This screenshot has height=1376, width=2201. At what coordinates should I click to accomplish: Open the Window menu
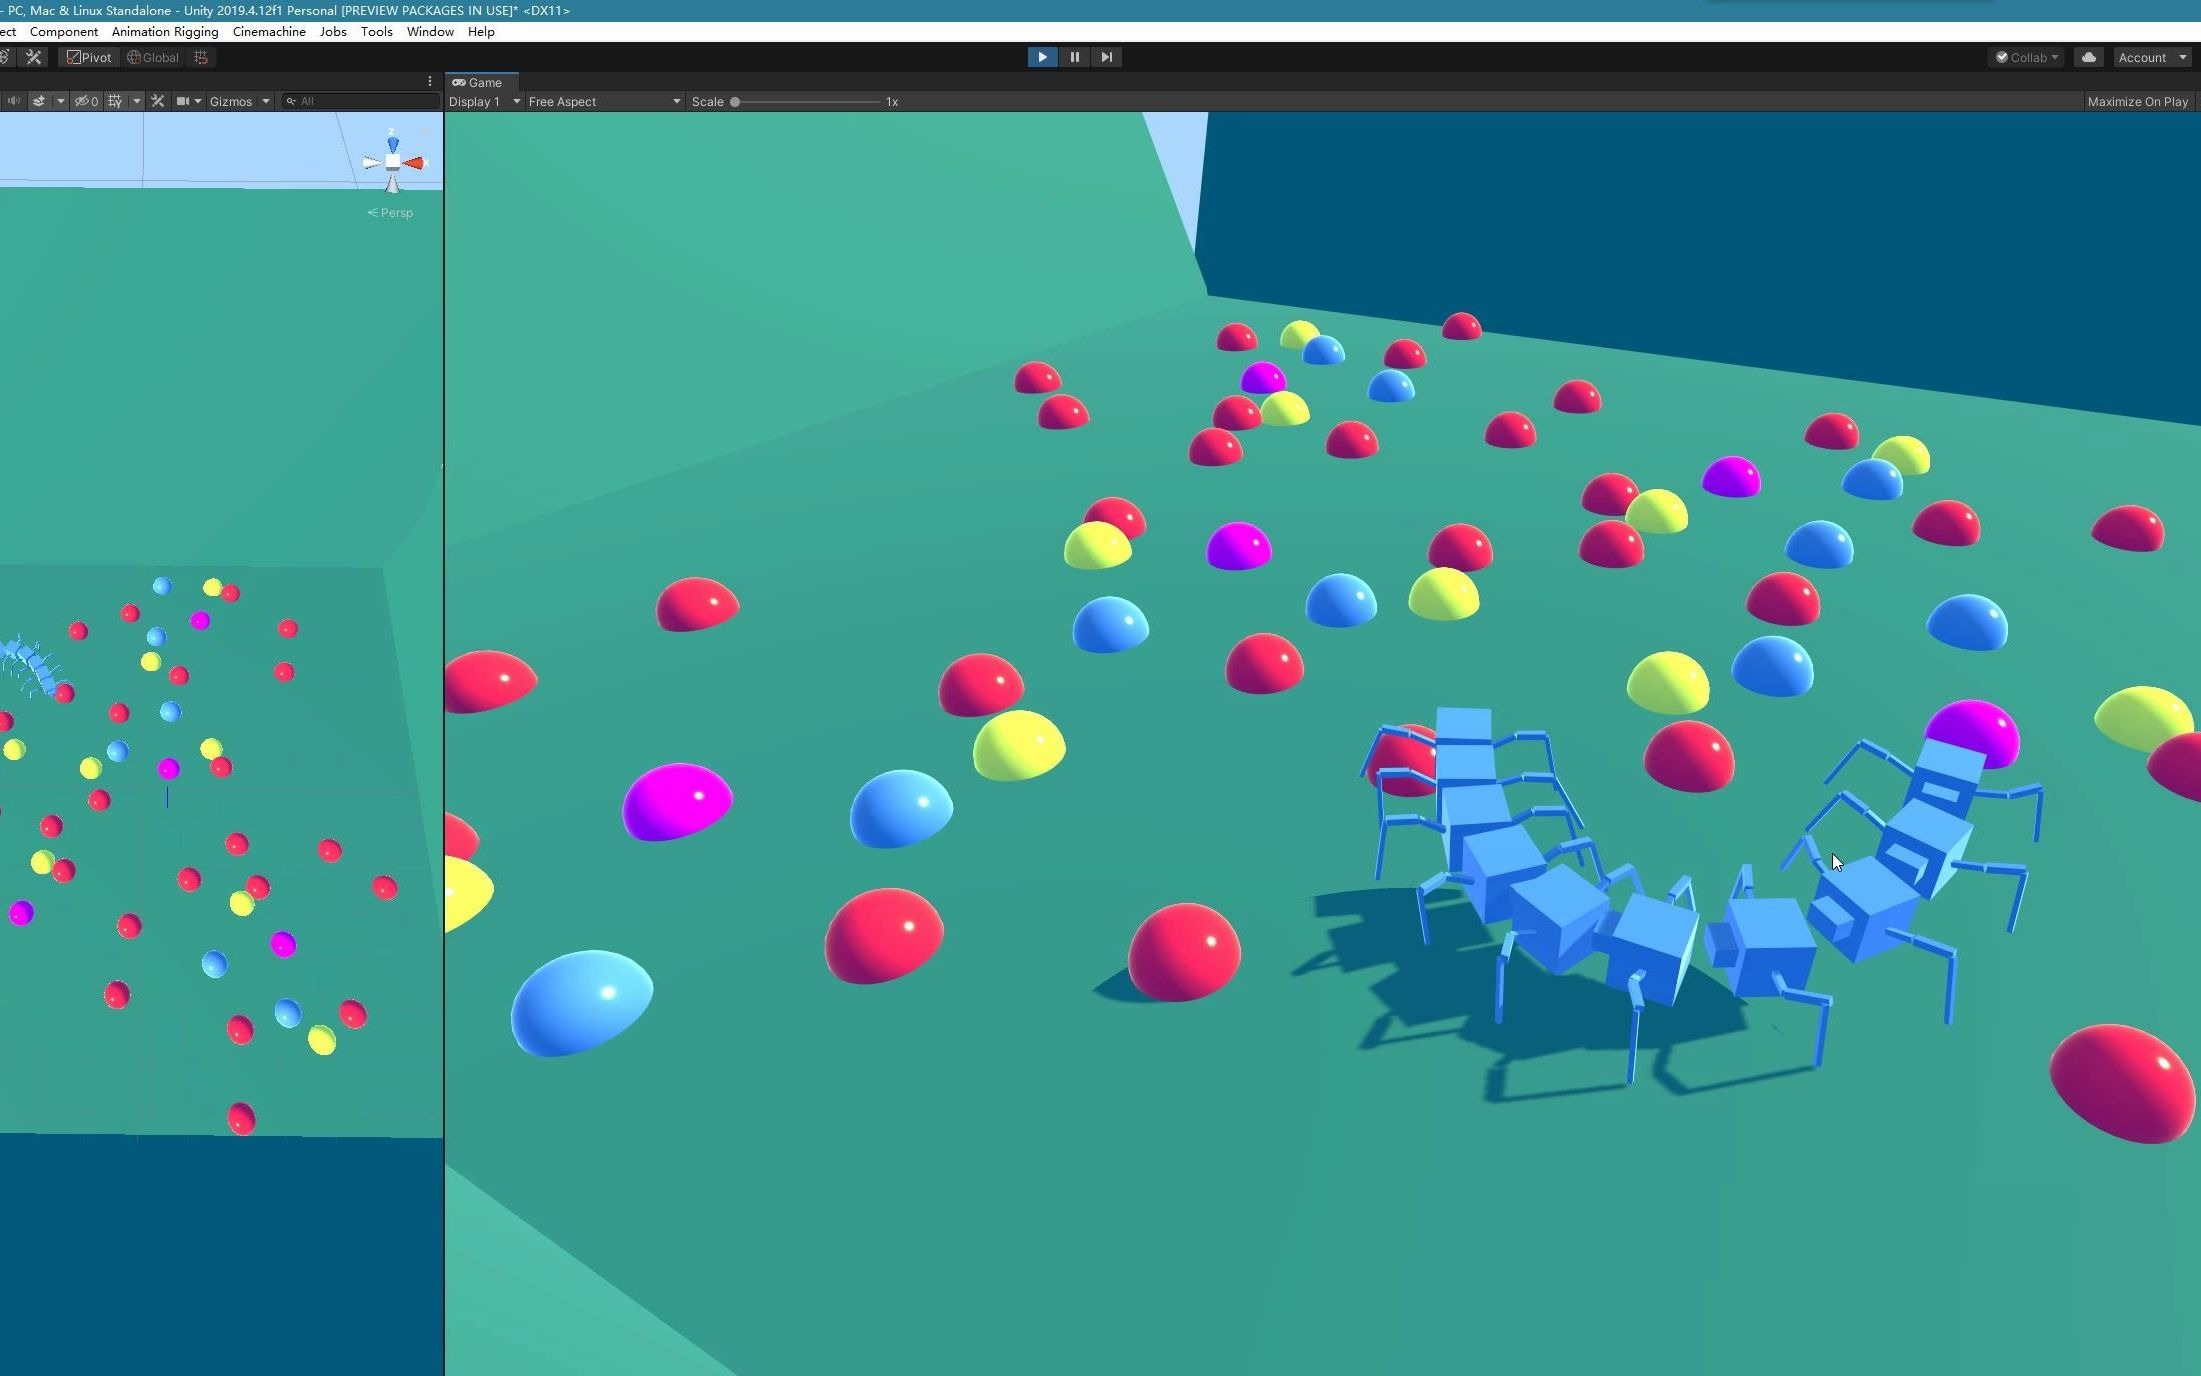429,31
